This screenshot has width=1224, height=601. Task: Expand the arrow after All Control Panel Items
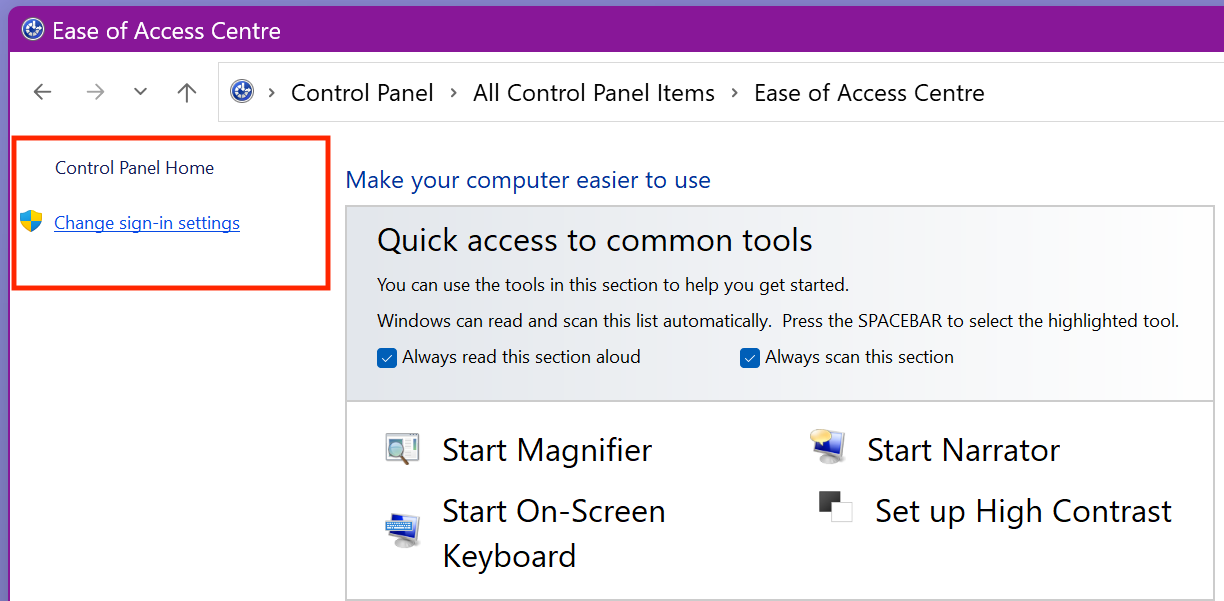[734, 92]
